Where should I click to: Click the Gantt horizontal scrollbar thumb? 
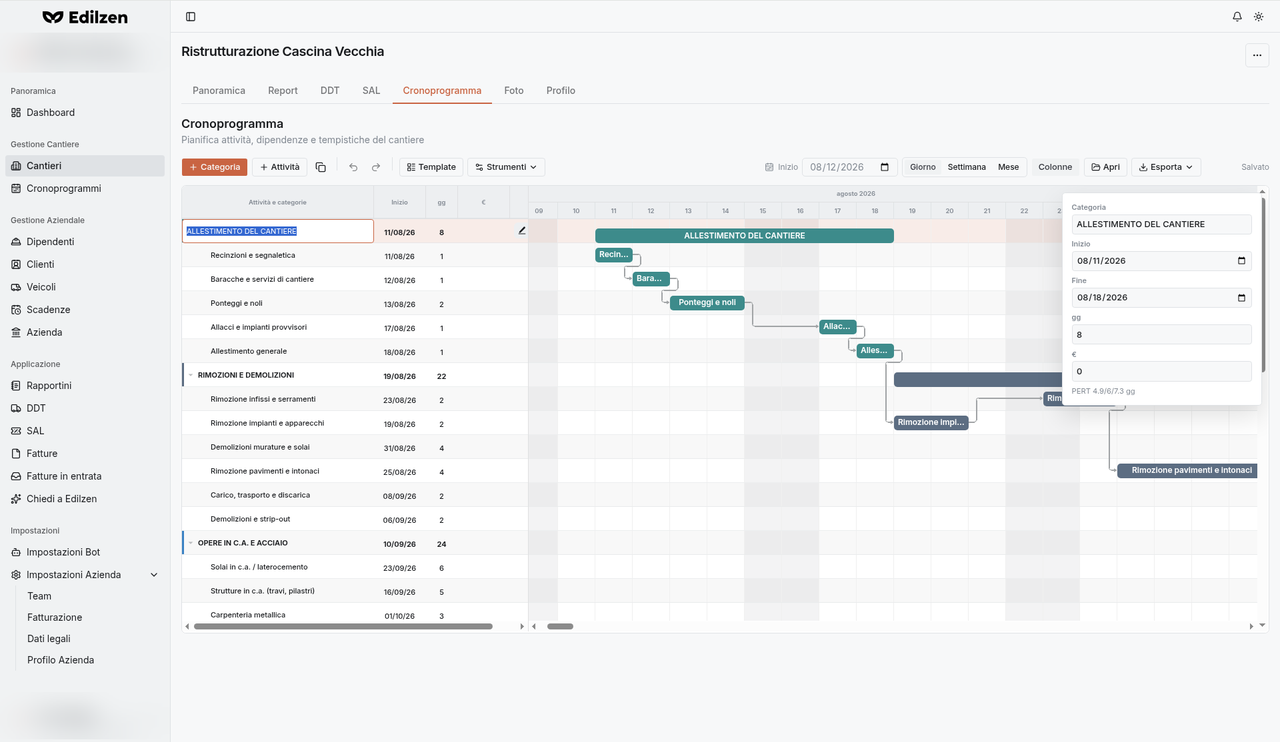560,626
